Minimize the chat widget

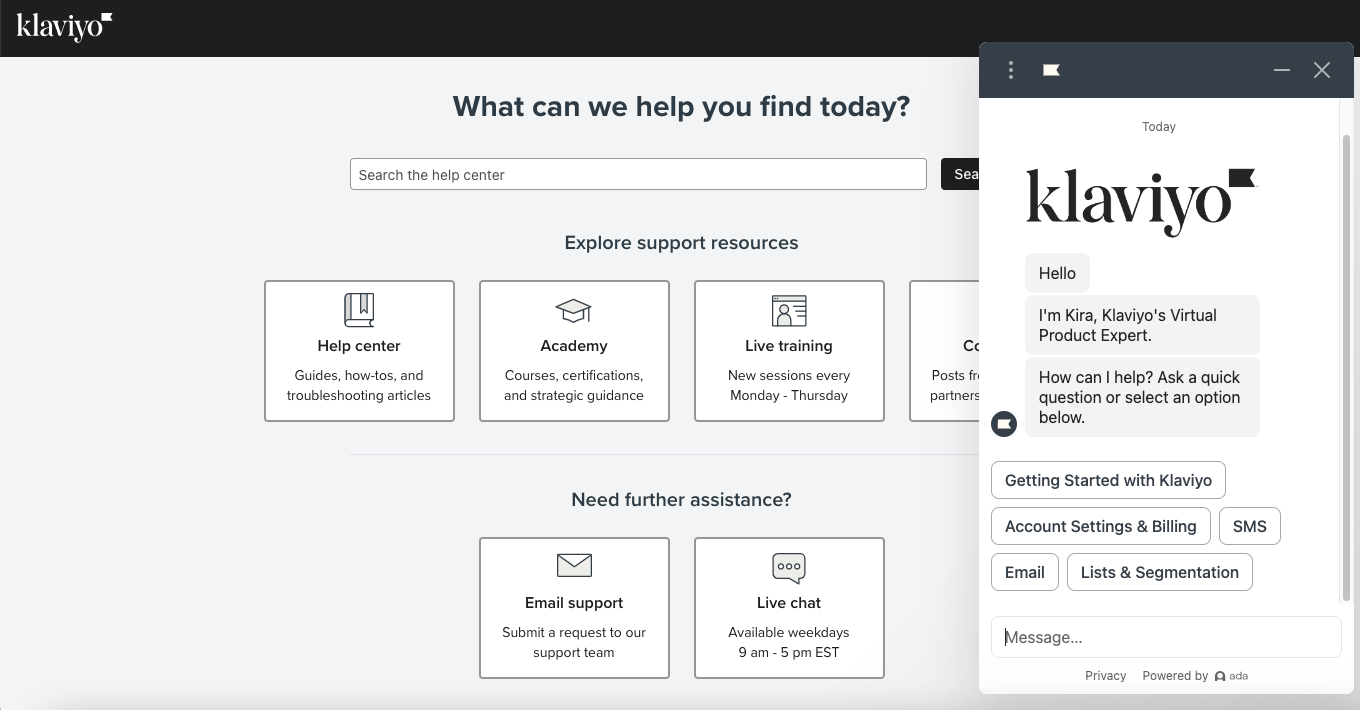pos(1281,70)
